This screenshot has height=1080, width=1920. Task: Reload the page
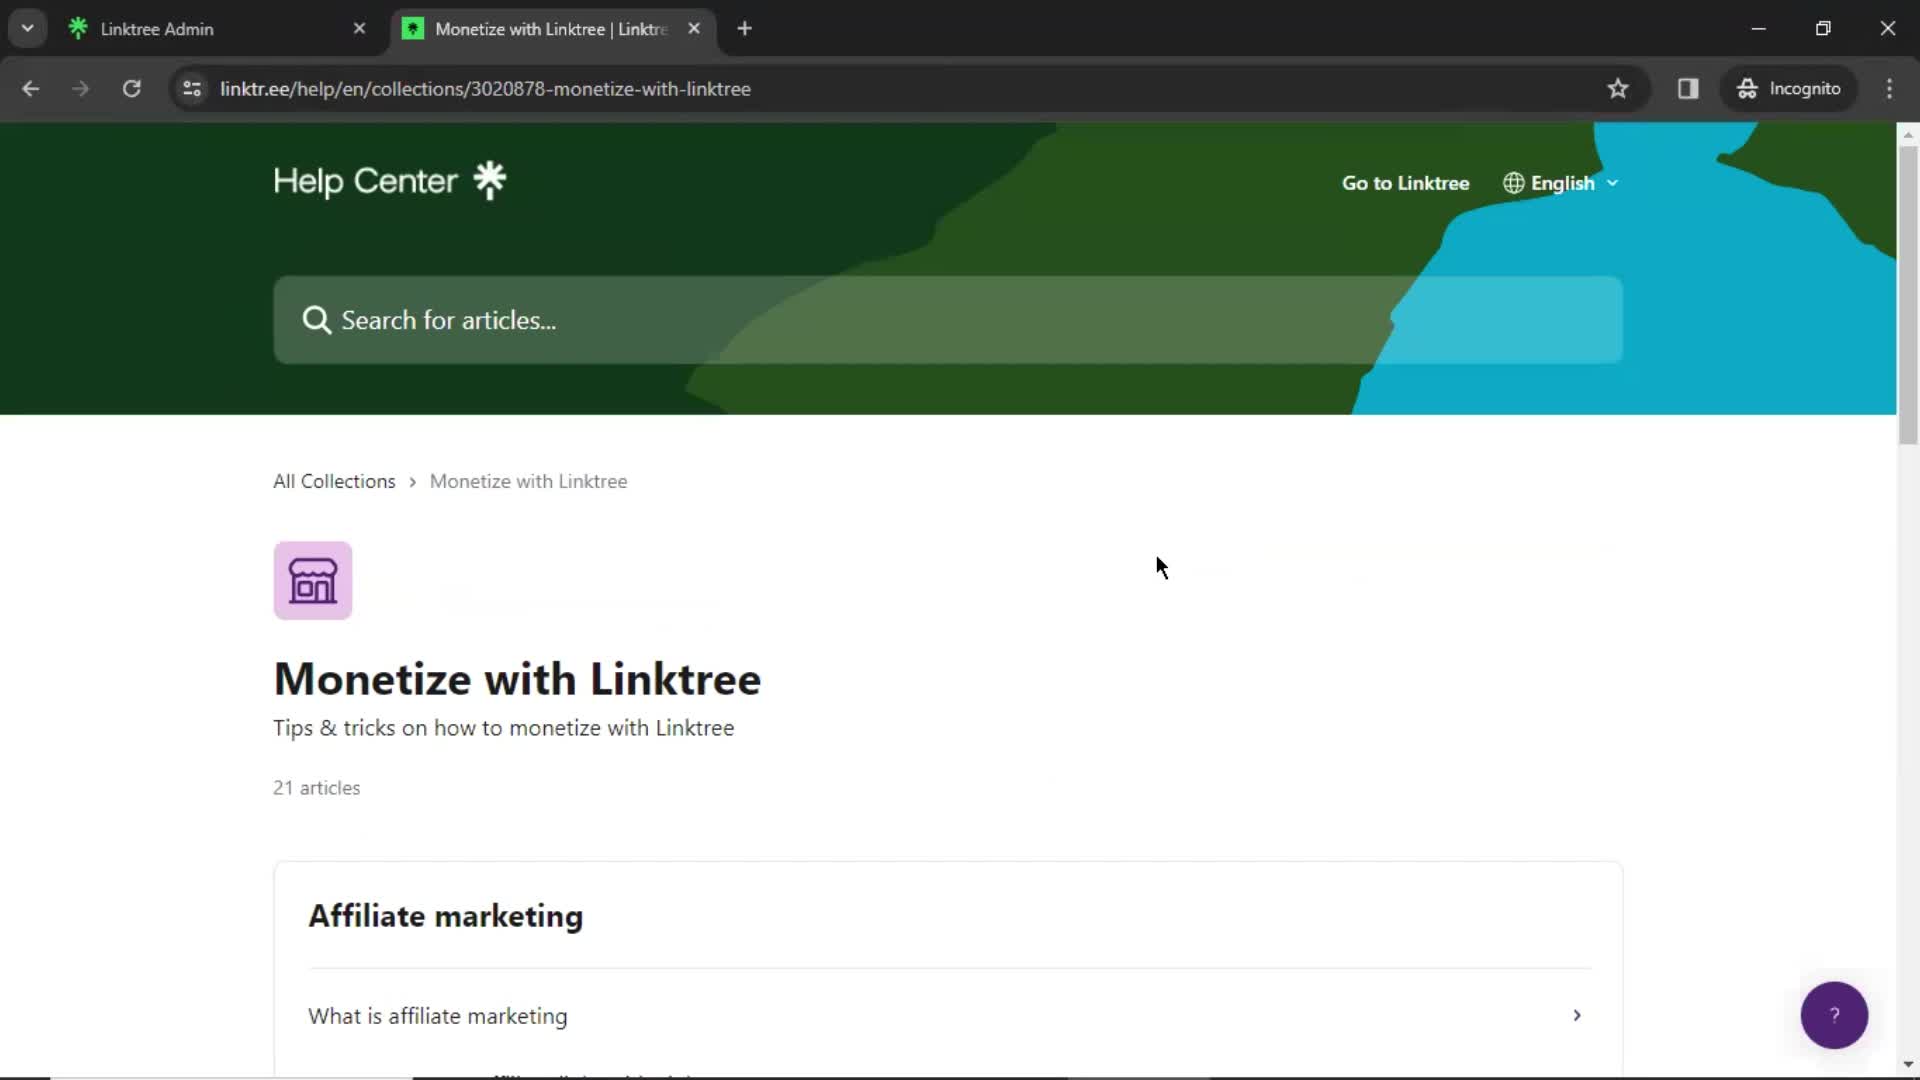coord(131,89)
